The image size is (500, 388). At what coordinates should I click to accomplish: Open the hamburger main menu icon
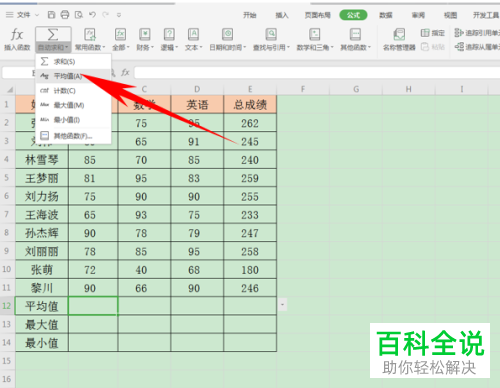(10, 15)
